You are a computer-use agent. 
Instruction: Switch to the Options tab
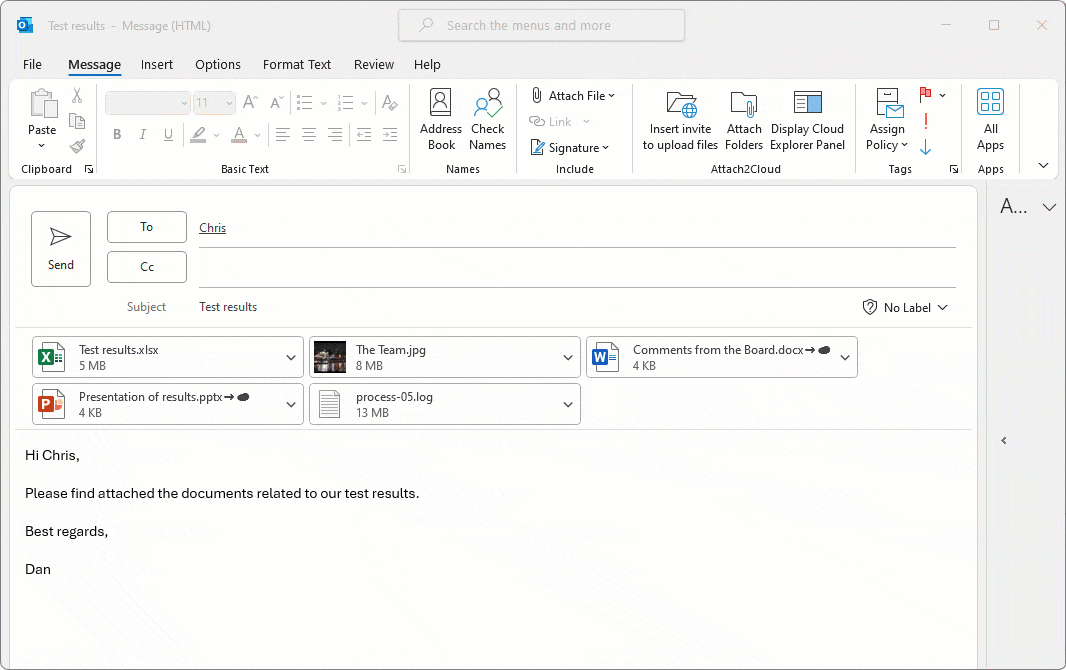(218, 65)
